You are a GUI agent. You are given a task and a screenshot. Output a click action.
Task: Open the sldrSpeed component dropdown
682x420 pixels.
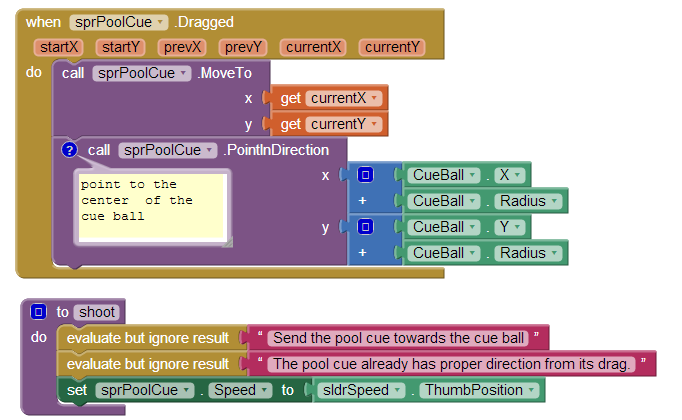pyautogui.click(x=361, y=390)
